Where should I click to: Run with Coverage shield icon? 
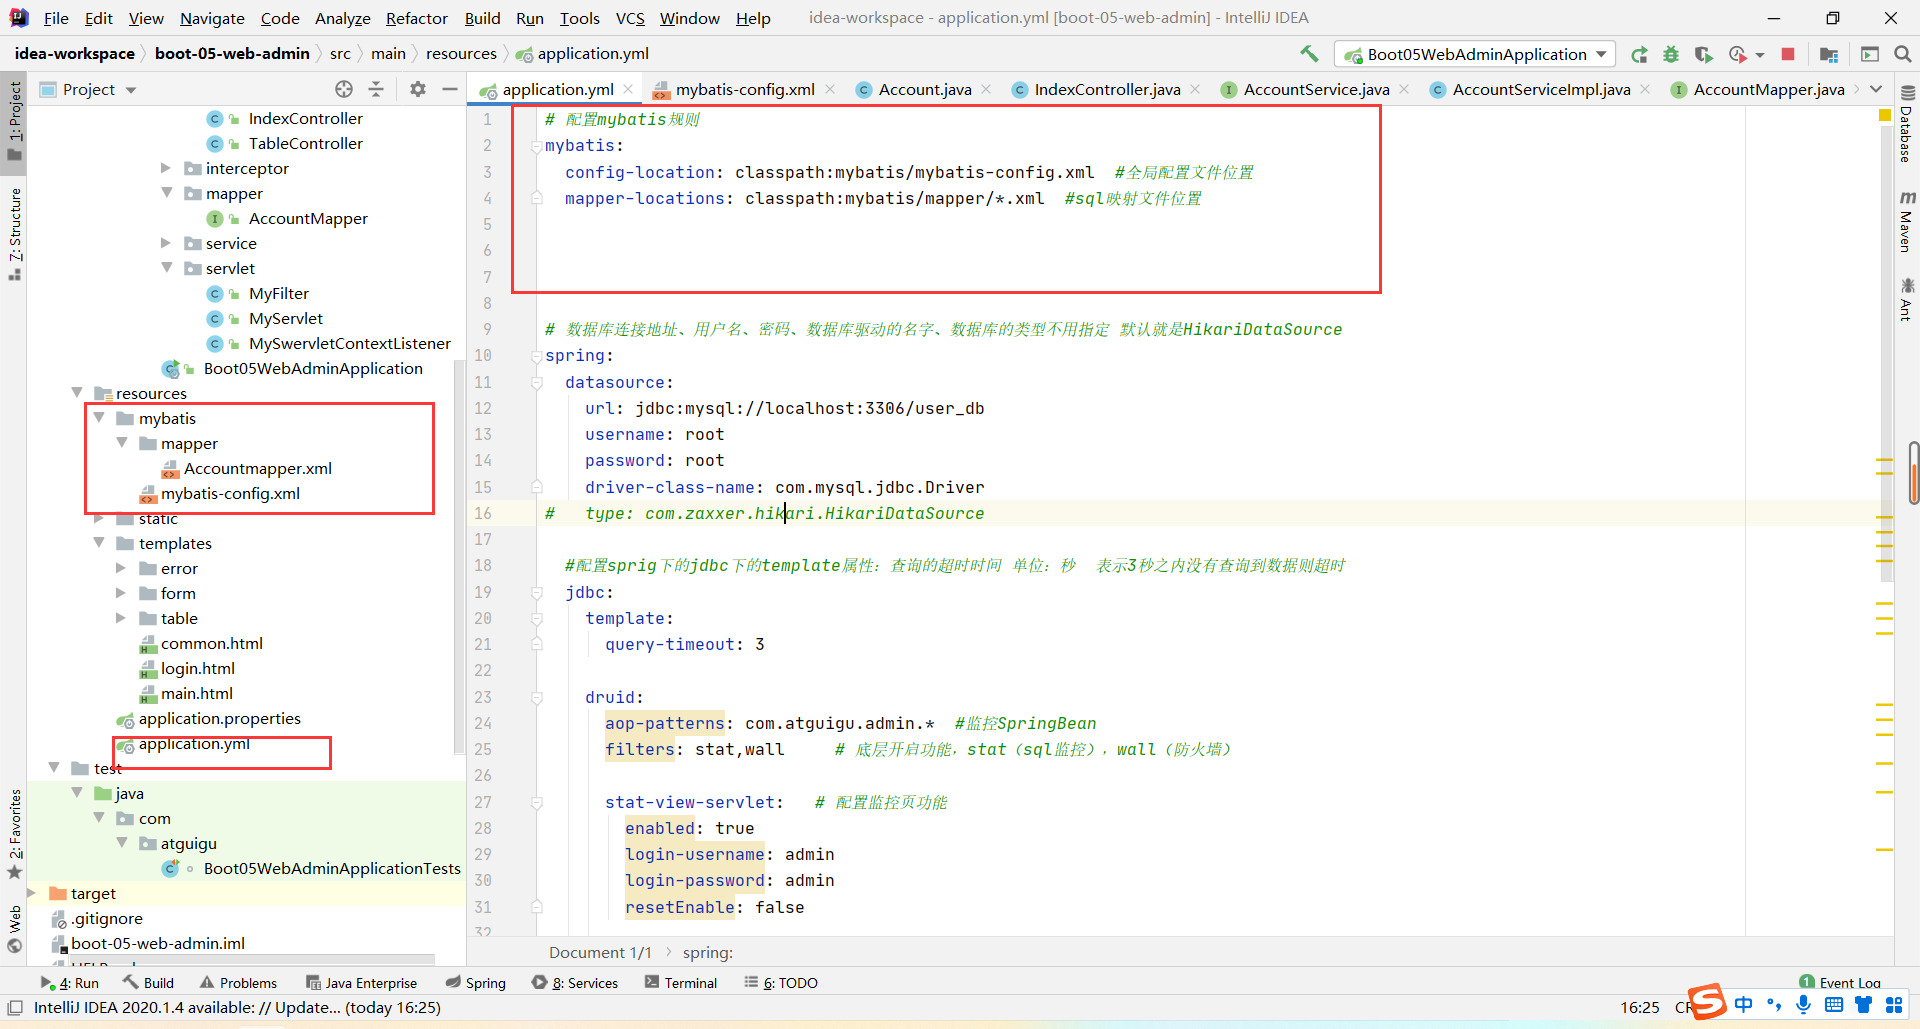[1704, 55]
